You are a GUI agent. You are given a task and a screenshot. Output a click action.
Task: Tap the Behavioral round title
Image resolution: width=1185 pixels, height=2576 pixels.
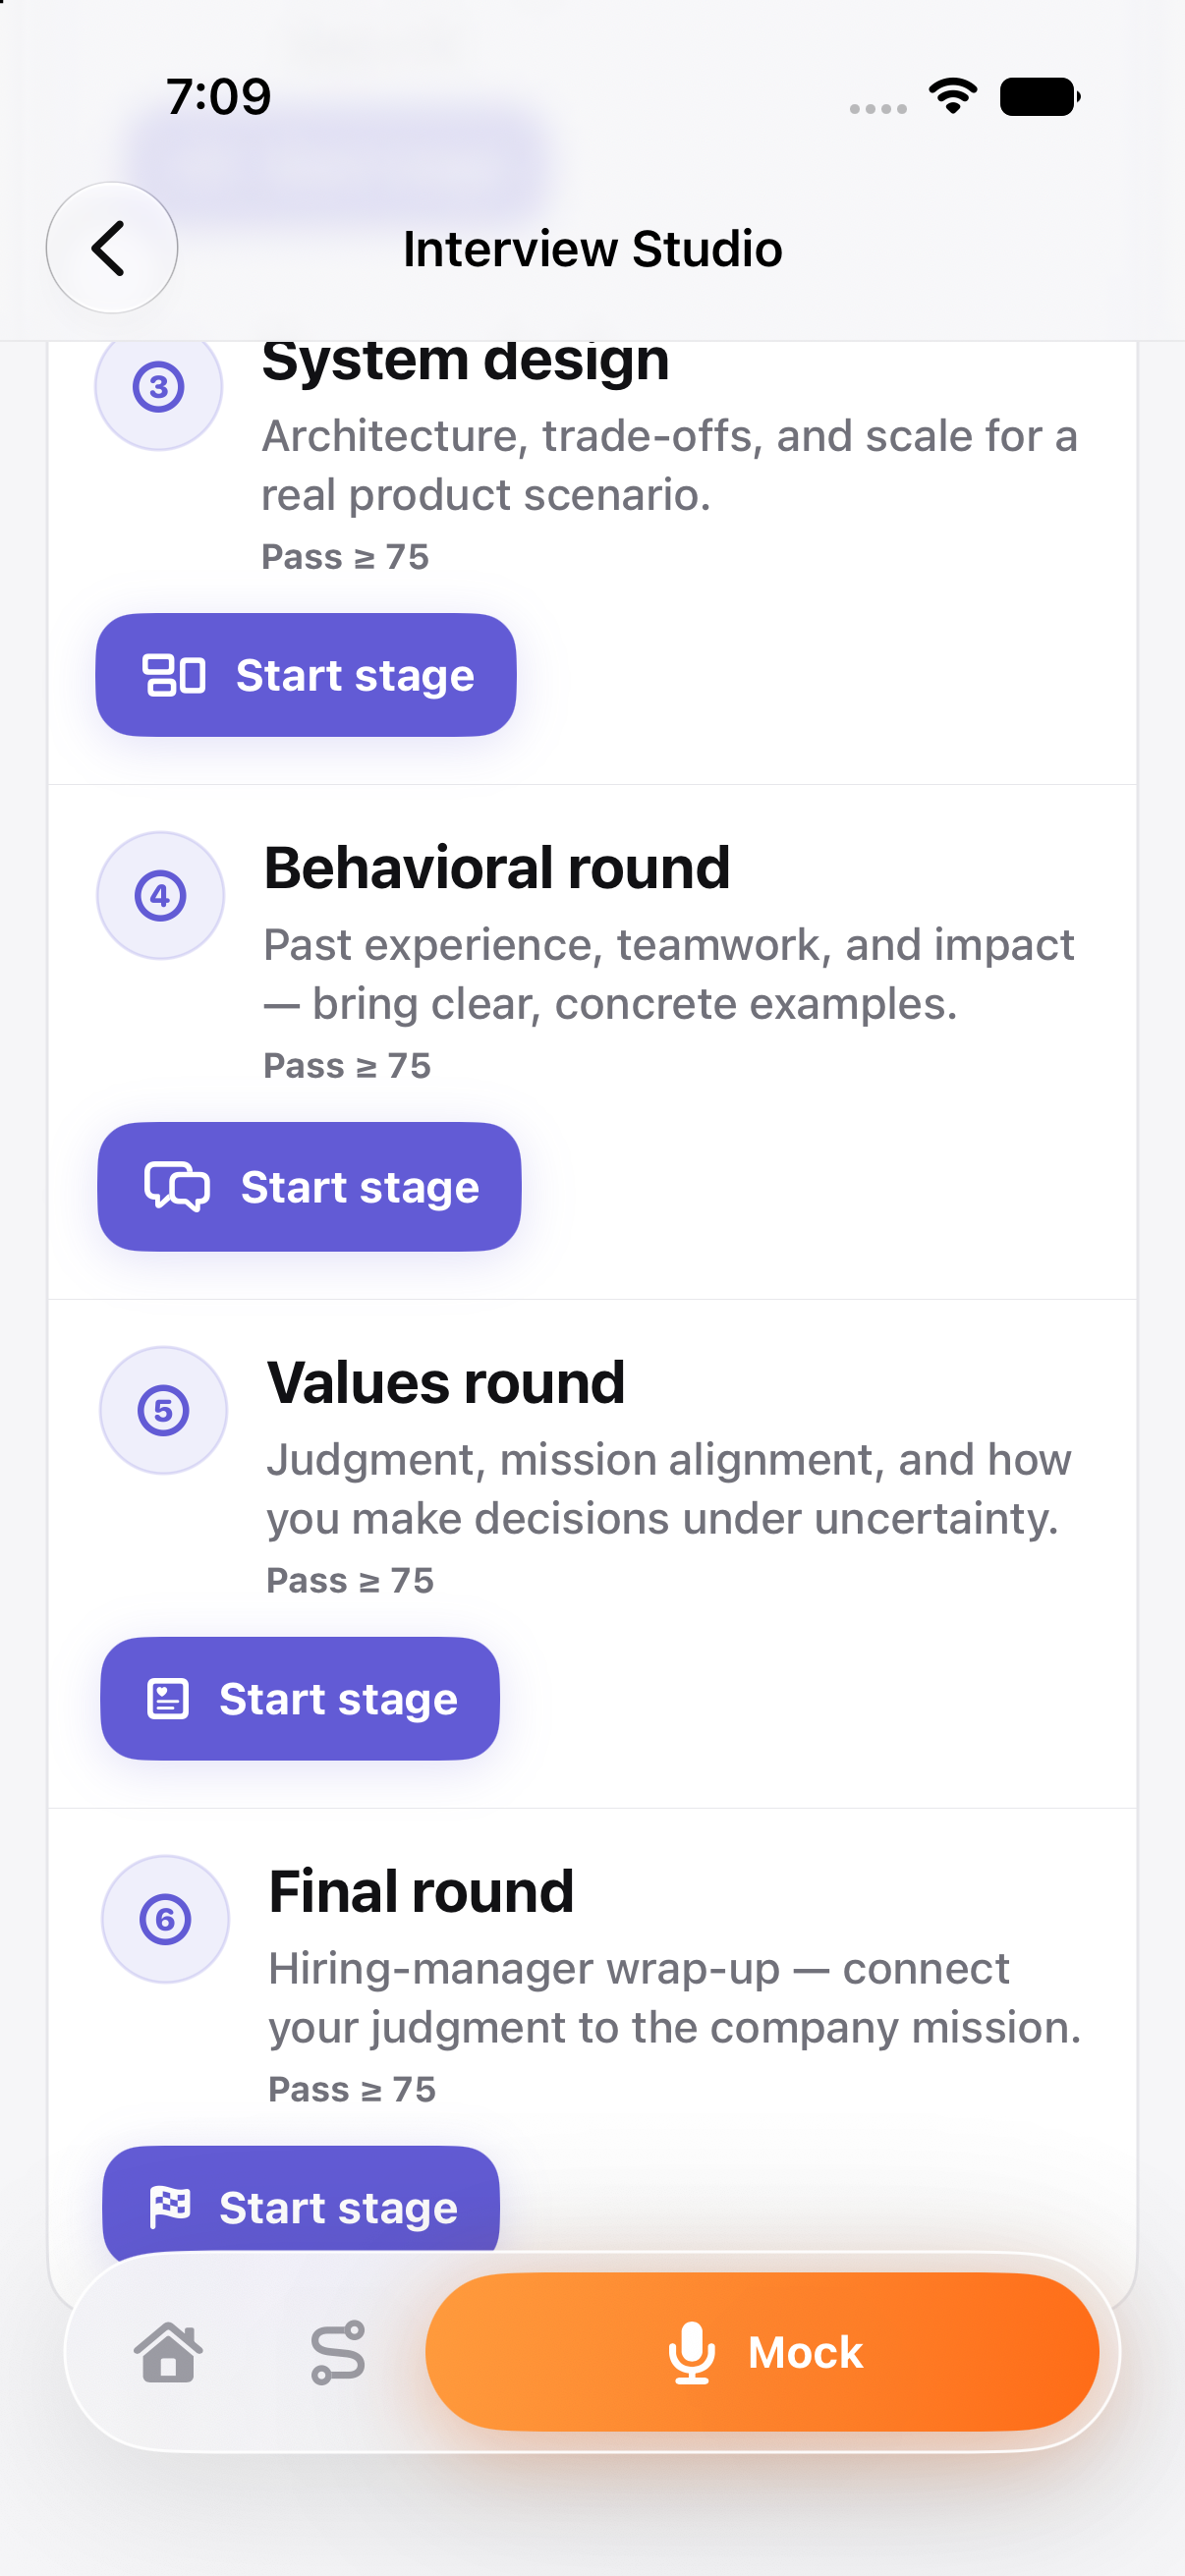497,867
